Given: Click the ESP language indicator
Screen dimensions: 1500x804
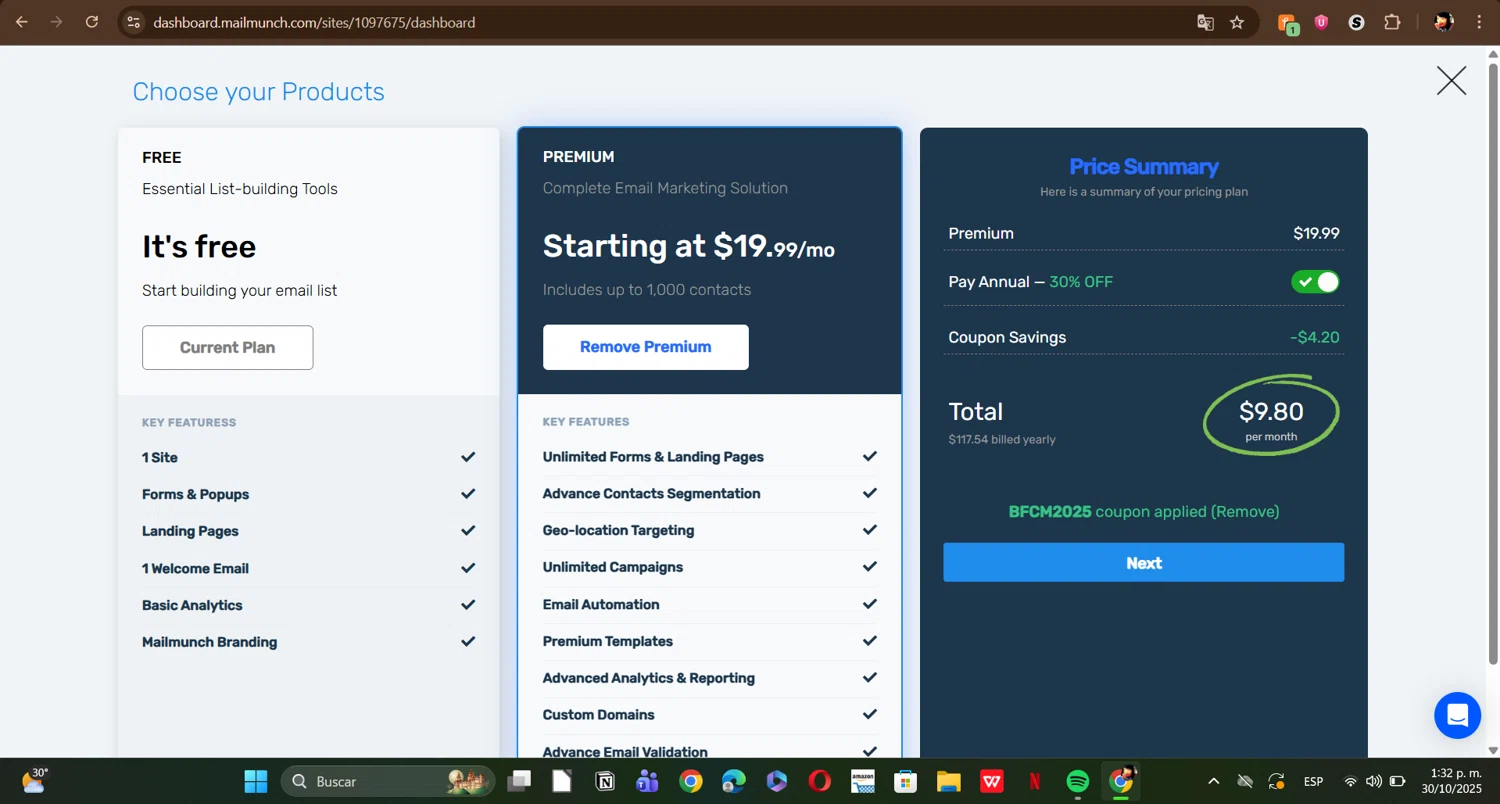Looking at the screenshot, I should (1313, 781).
